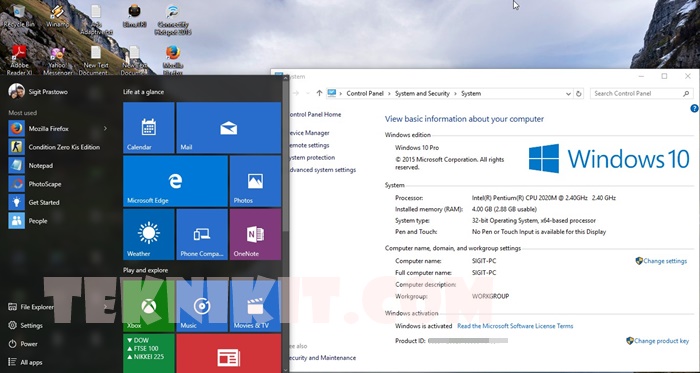Open the Phone Companion tile
This screenshot has width=700, height=373.
click(202, 234)
